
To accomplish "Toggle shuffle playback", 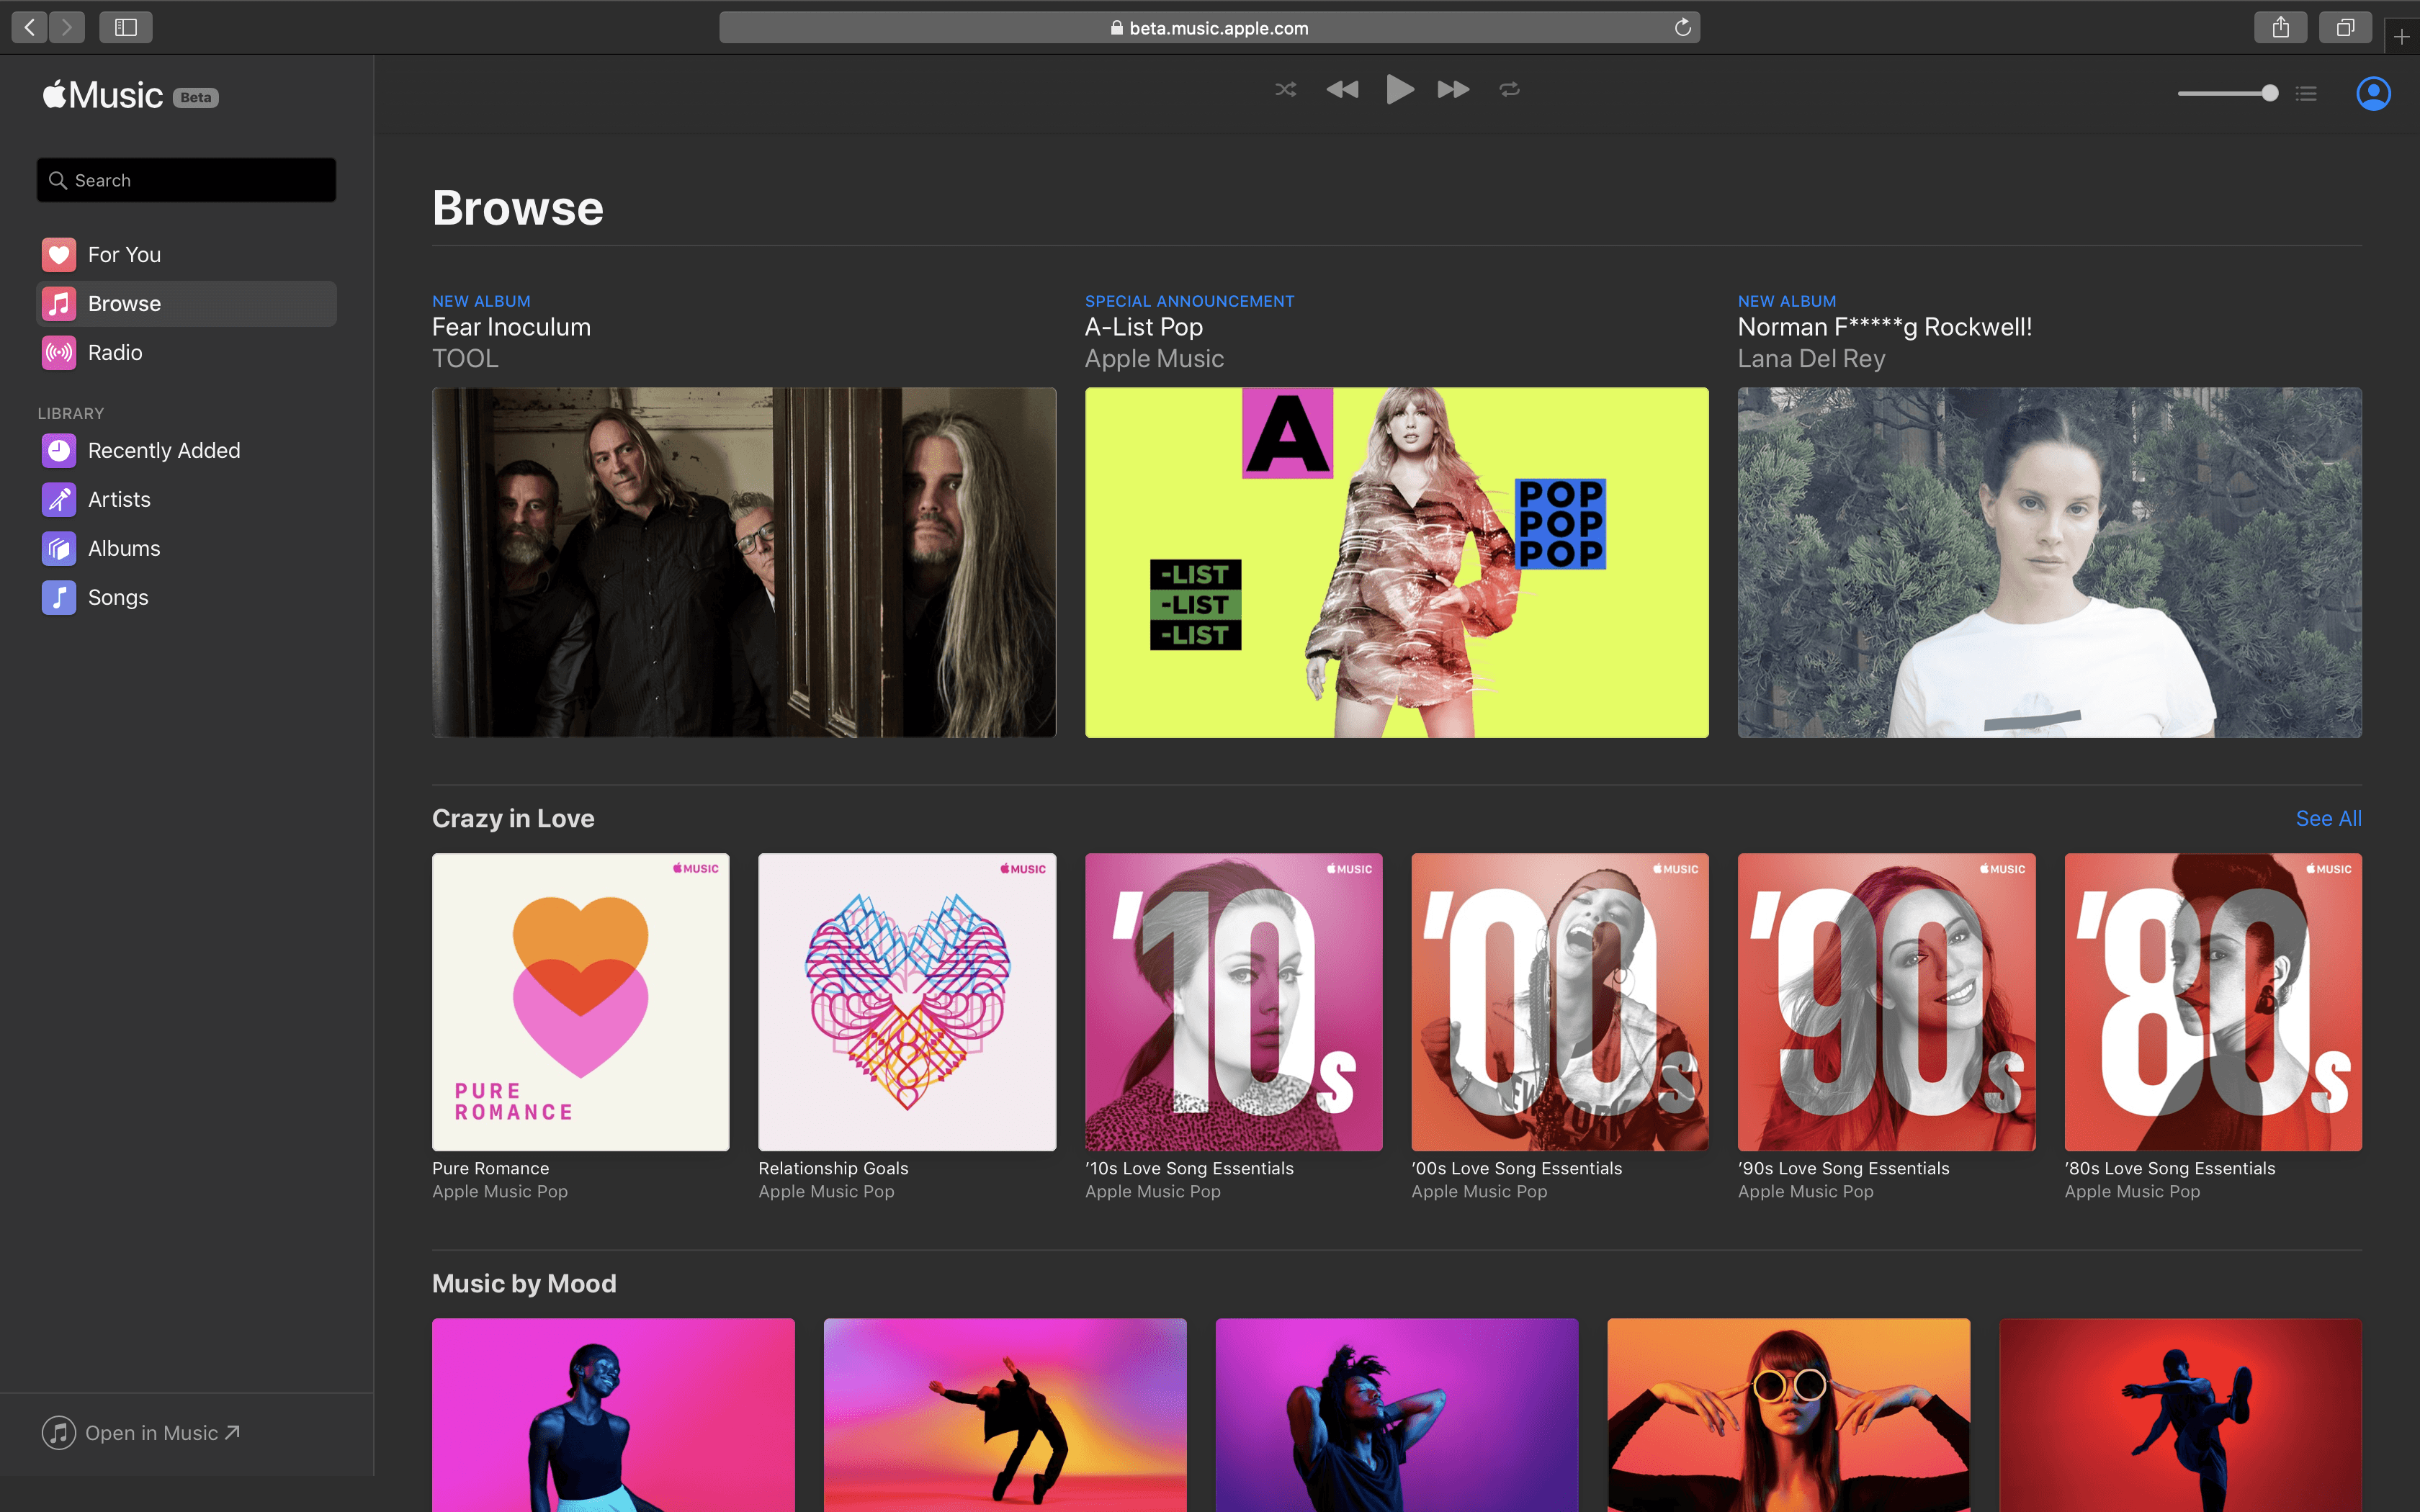I will click(x=1286, y=90).
